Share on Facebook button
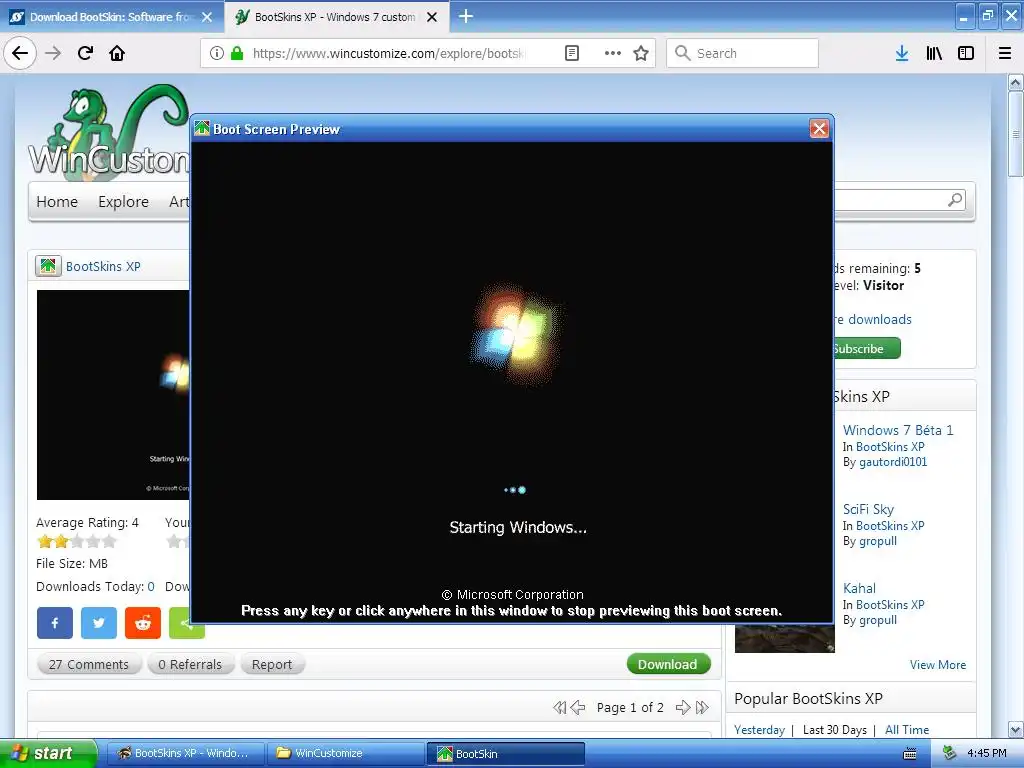This screenshot has height=768, width=1024. point(55,623)
